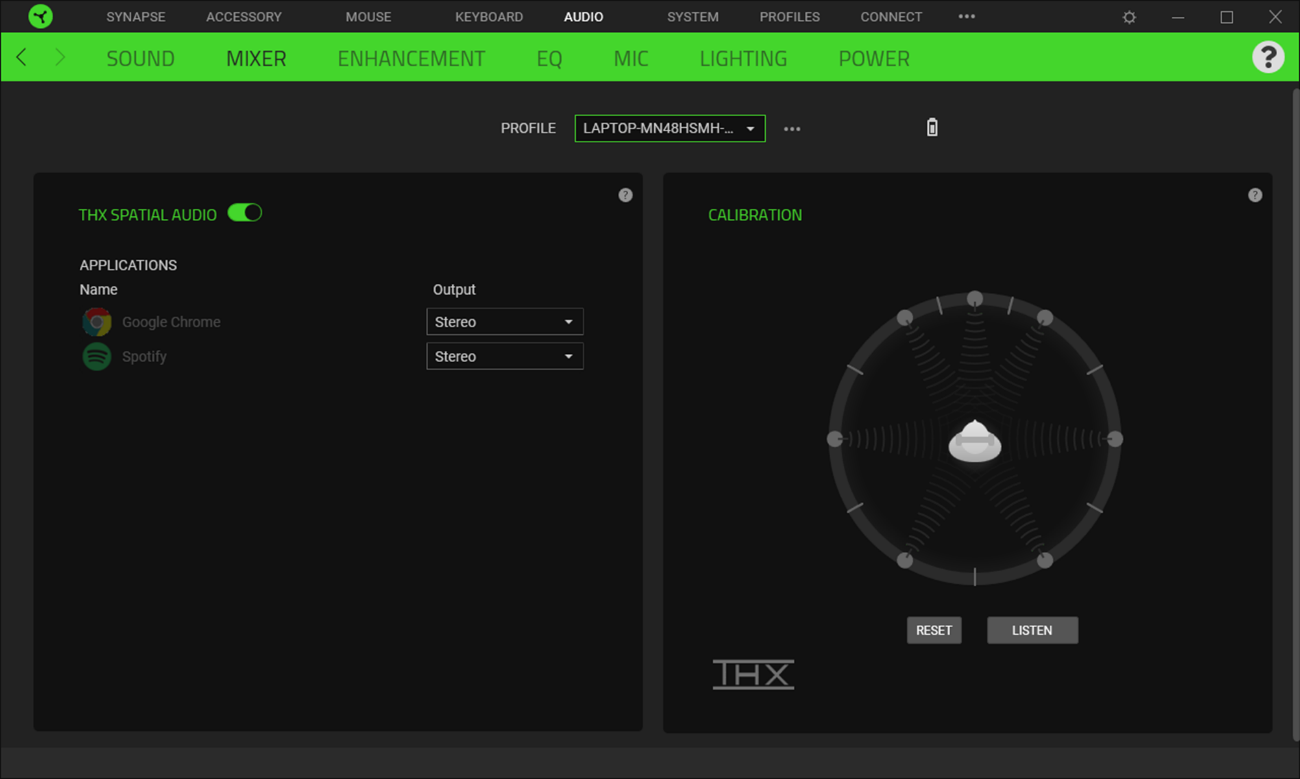Check headset battery status icon
Image resolution: width=1300 pixels, height=779 pixels.
click(x=931, y=127)
